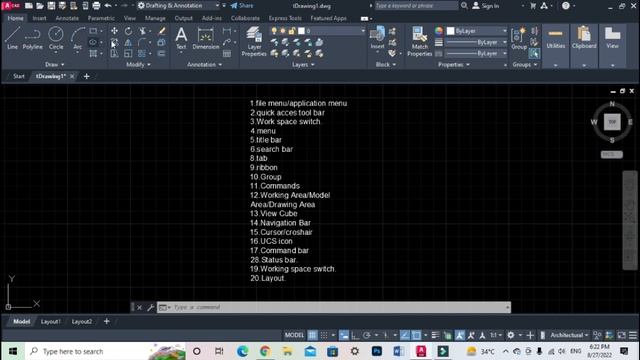Click the Customize command line wrench icon
Viewport: 640px width, 360px height.
tap(150, 307)
